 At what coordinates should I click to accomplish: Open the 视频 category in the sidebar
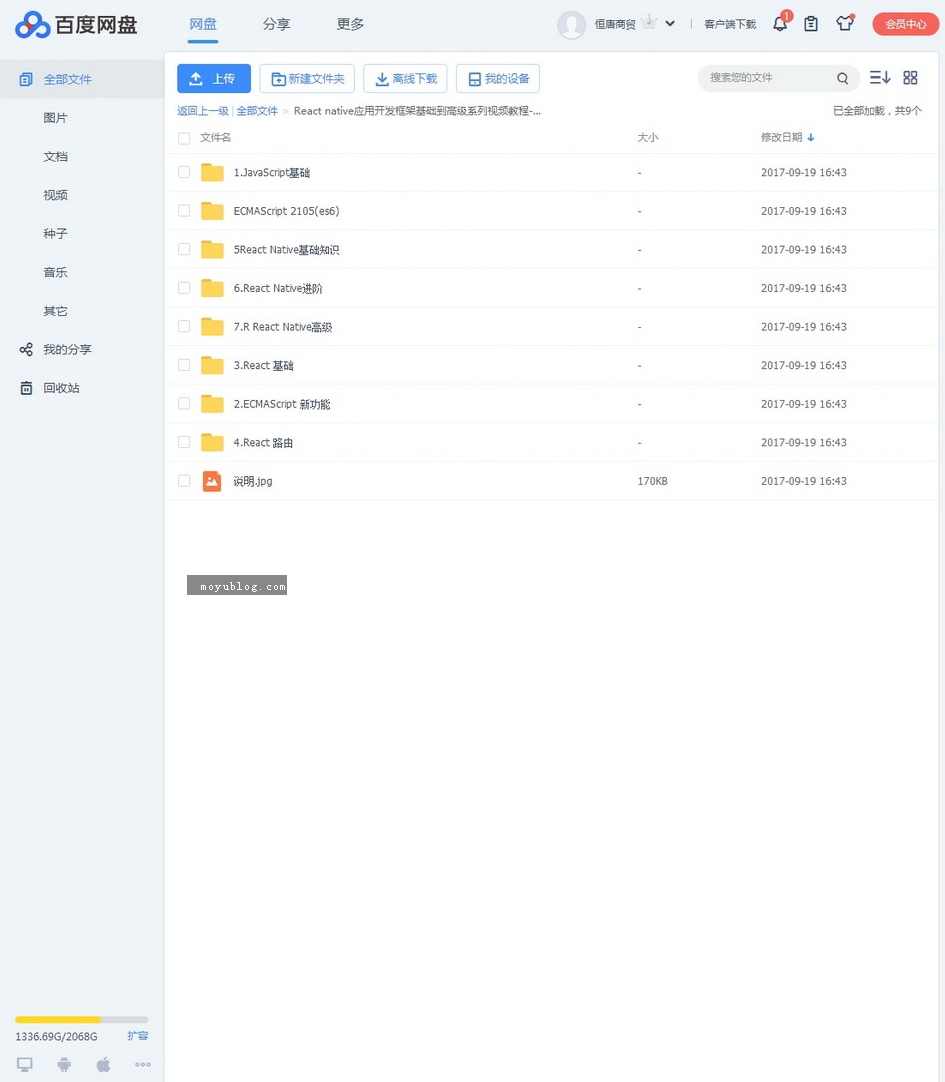click(x=55, y=194)
